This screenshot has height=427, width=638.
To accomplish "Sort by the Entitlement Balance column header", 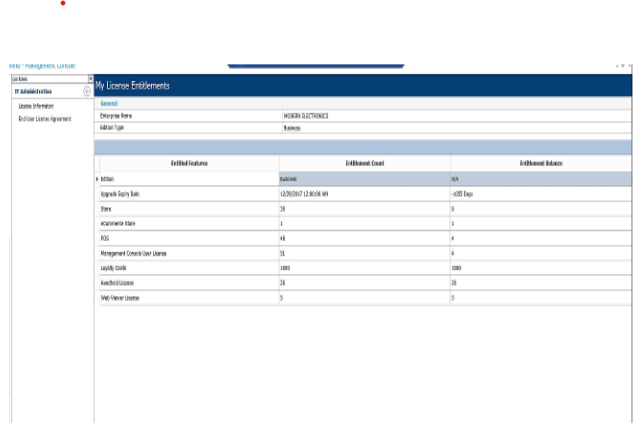I will (540, 162).
